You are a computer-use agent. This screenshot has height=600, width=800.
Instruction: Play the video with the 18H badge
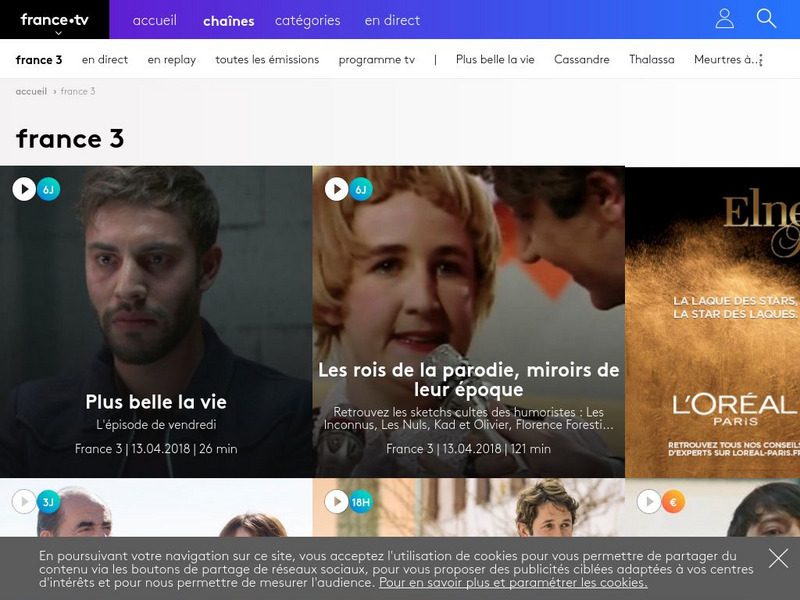[337, 502]
